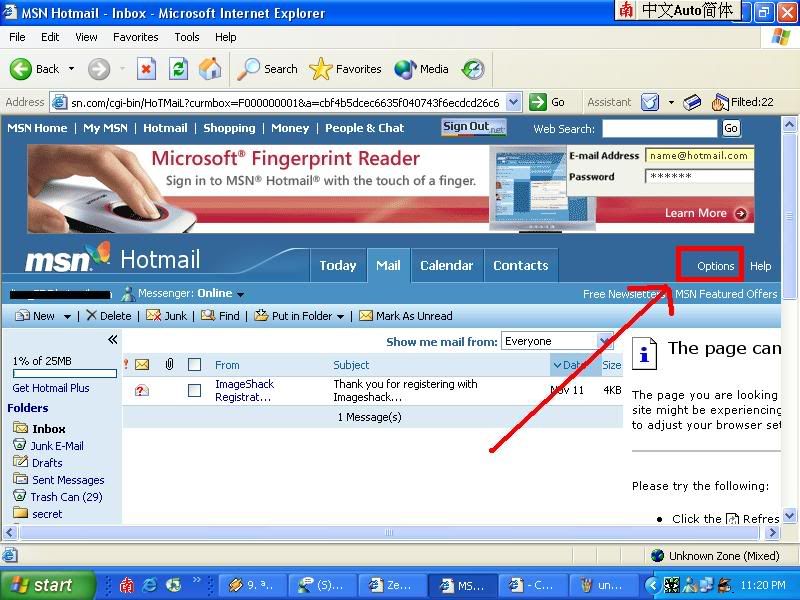Click the eraser icon beside Assistant
This screenshot has height=600, width=800.
click(692, 102)
